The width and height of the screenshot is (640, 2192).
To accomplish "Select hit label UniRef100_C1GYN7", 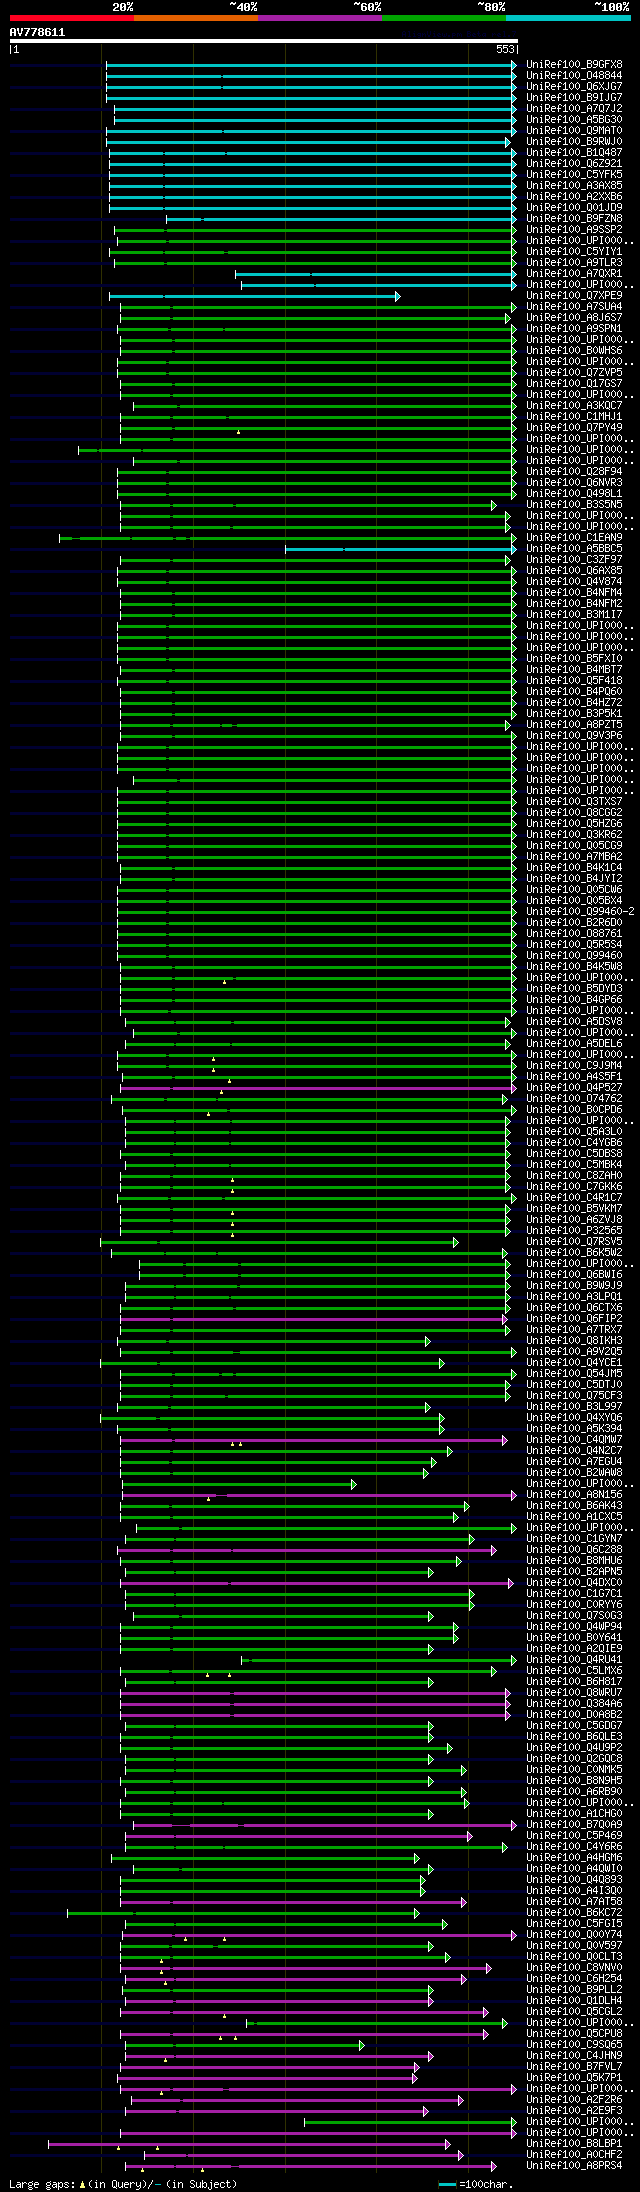I will tap(574, 1538).
